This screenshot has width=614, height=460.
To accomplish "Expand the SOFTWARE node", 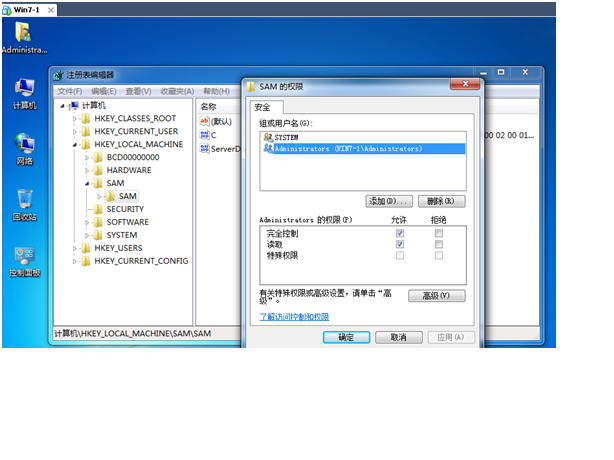I will coord(87,222).
